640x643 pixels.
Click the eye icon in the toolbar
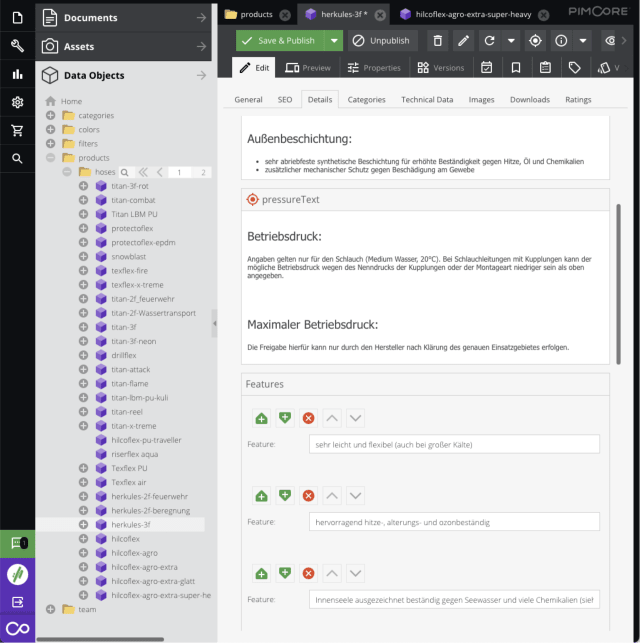coord(610,41)
